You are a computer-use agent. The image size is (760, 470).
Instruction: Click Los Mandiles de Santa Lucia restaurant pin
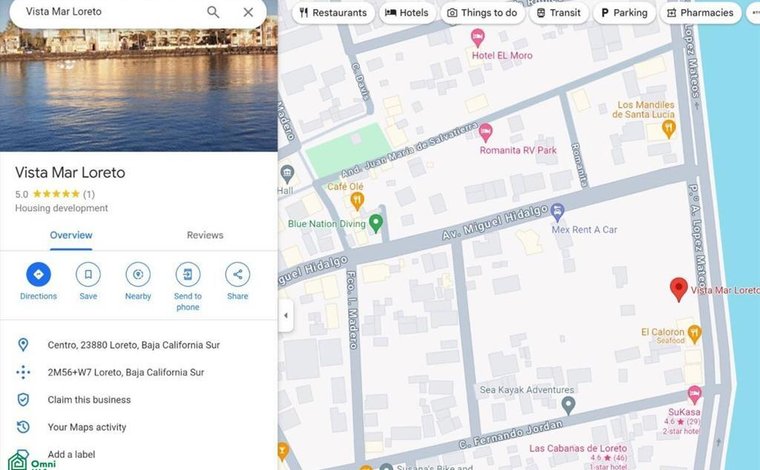(x=669, y=129)
